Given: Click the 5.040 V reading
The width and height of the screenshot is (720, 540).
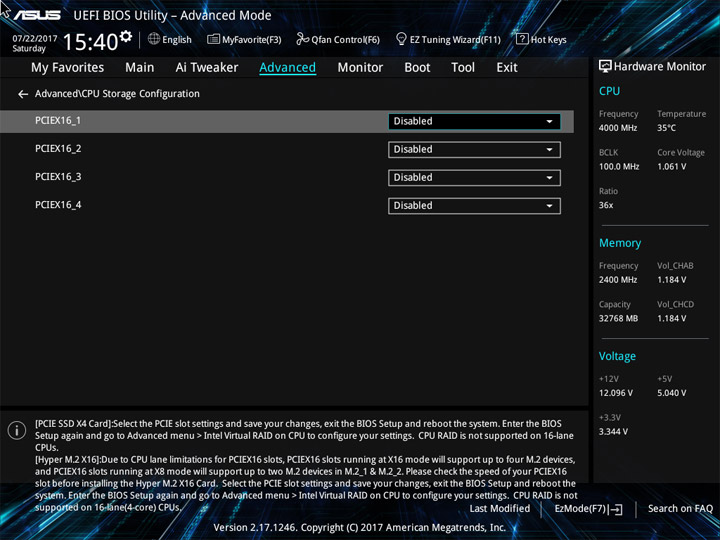Looking at the screenshot, I should coord(671,393).
